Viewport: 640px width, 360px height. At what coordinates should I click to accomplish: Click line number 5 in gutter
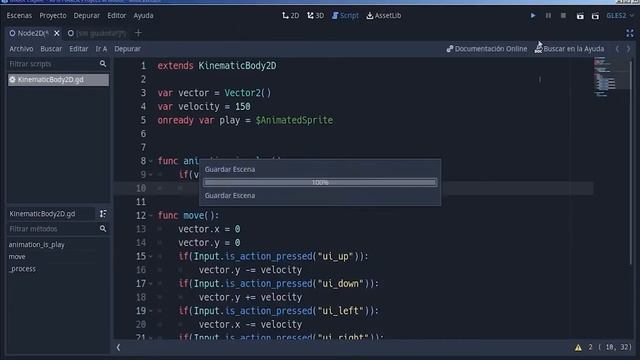[x=143, y=120]
